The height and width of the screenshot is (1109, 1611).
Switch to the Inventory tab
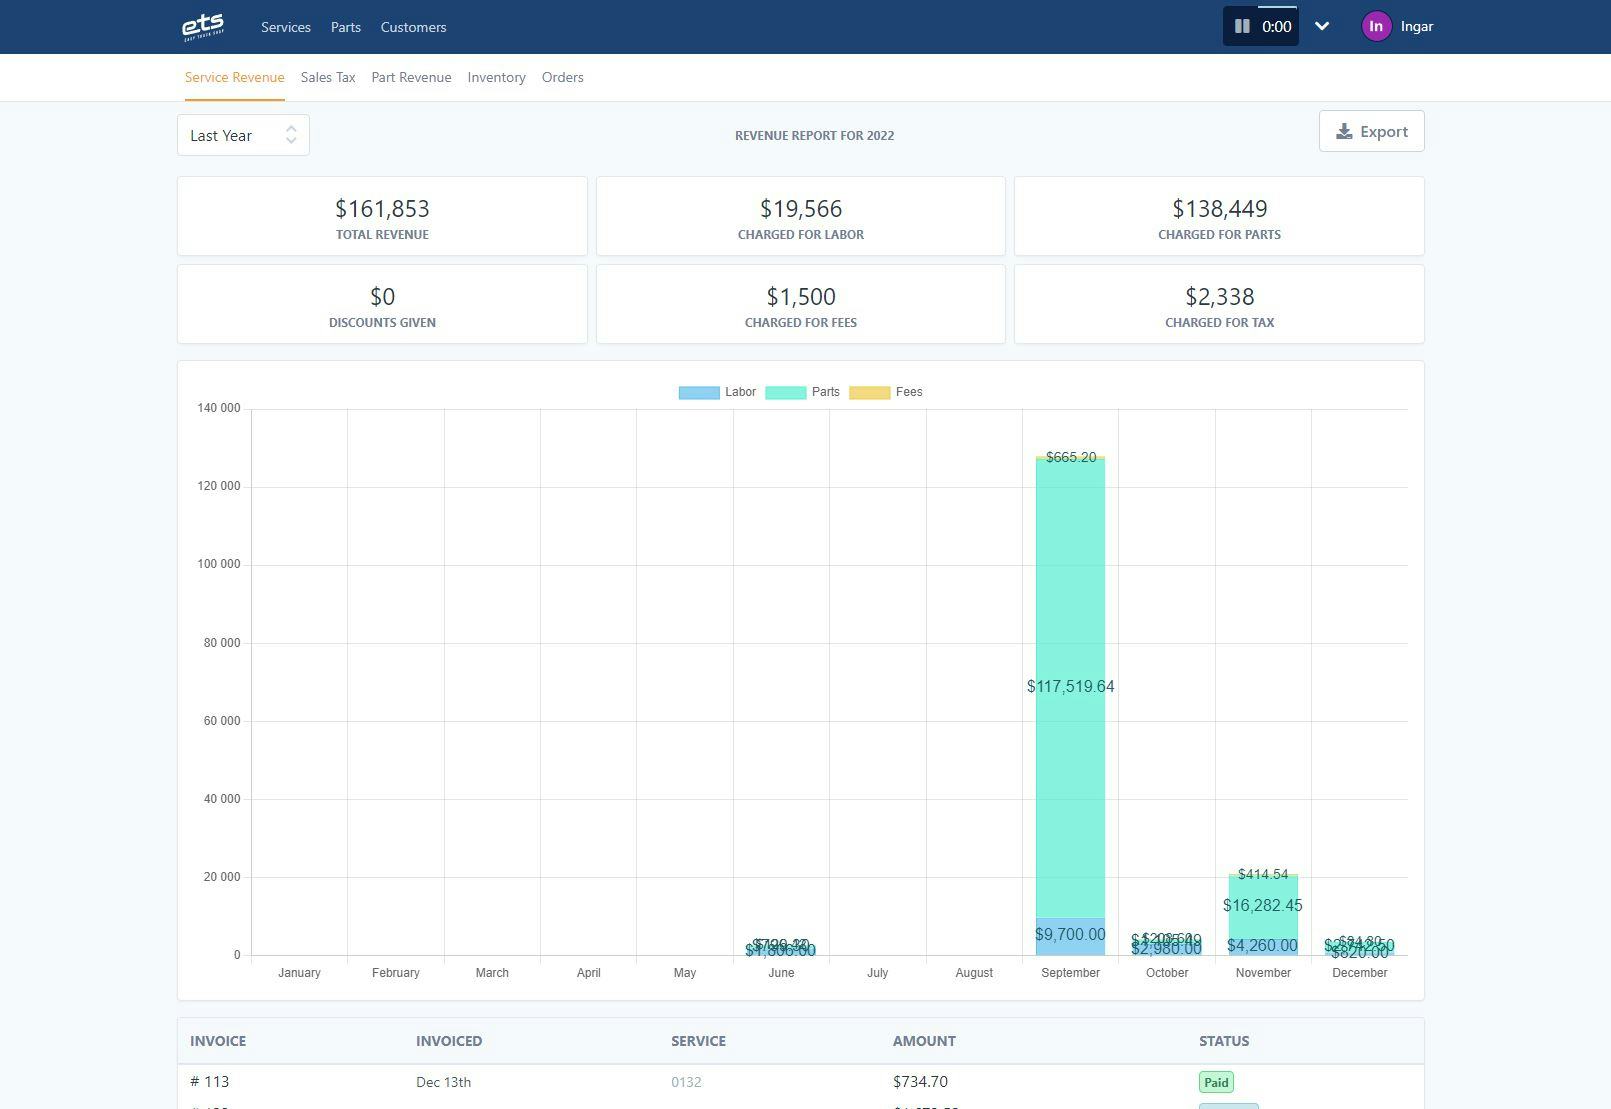point(496,77)
